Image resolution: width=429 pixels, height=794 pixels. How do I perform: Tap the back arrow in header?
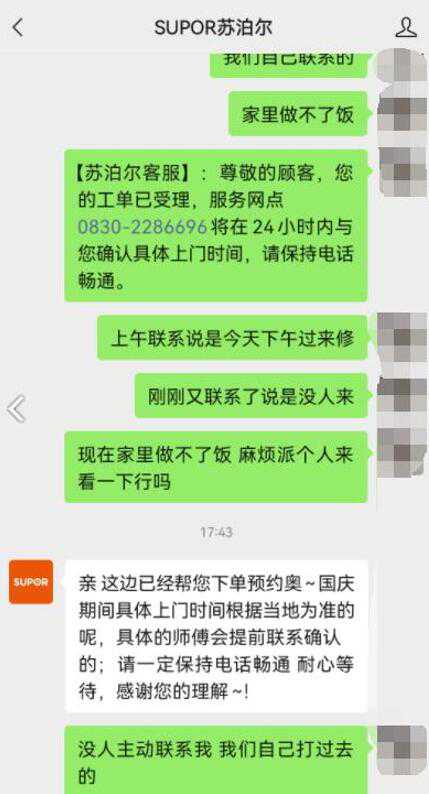[18, 27]
